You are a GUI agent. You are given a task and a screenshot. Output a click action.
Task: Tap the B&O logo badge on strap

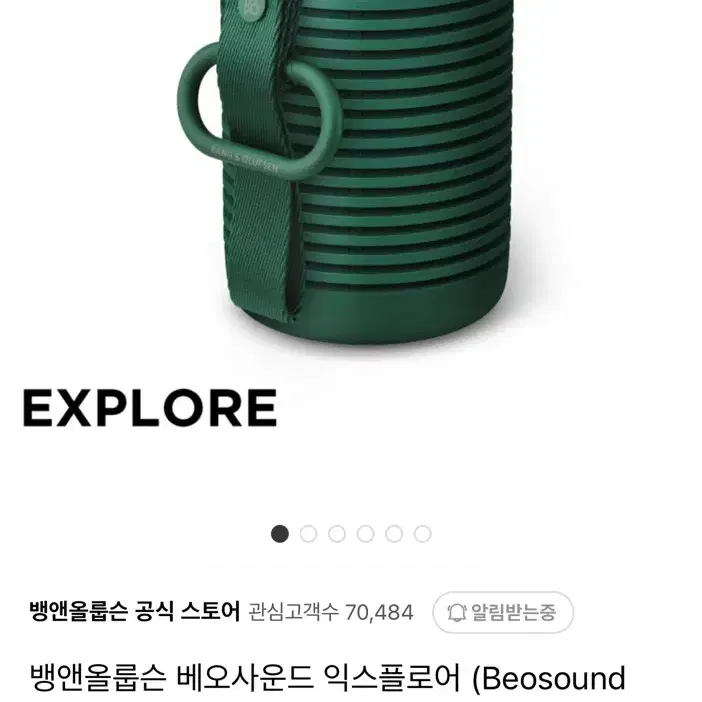[x=252, y=9]
